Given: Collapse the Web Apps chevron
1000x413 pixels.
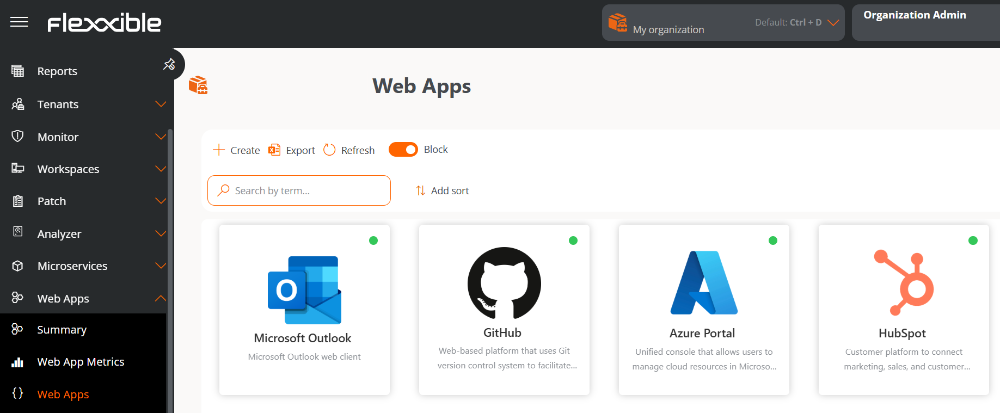Looking at the screenshot, I should (161, 298).
